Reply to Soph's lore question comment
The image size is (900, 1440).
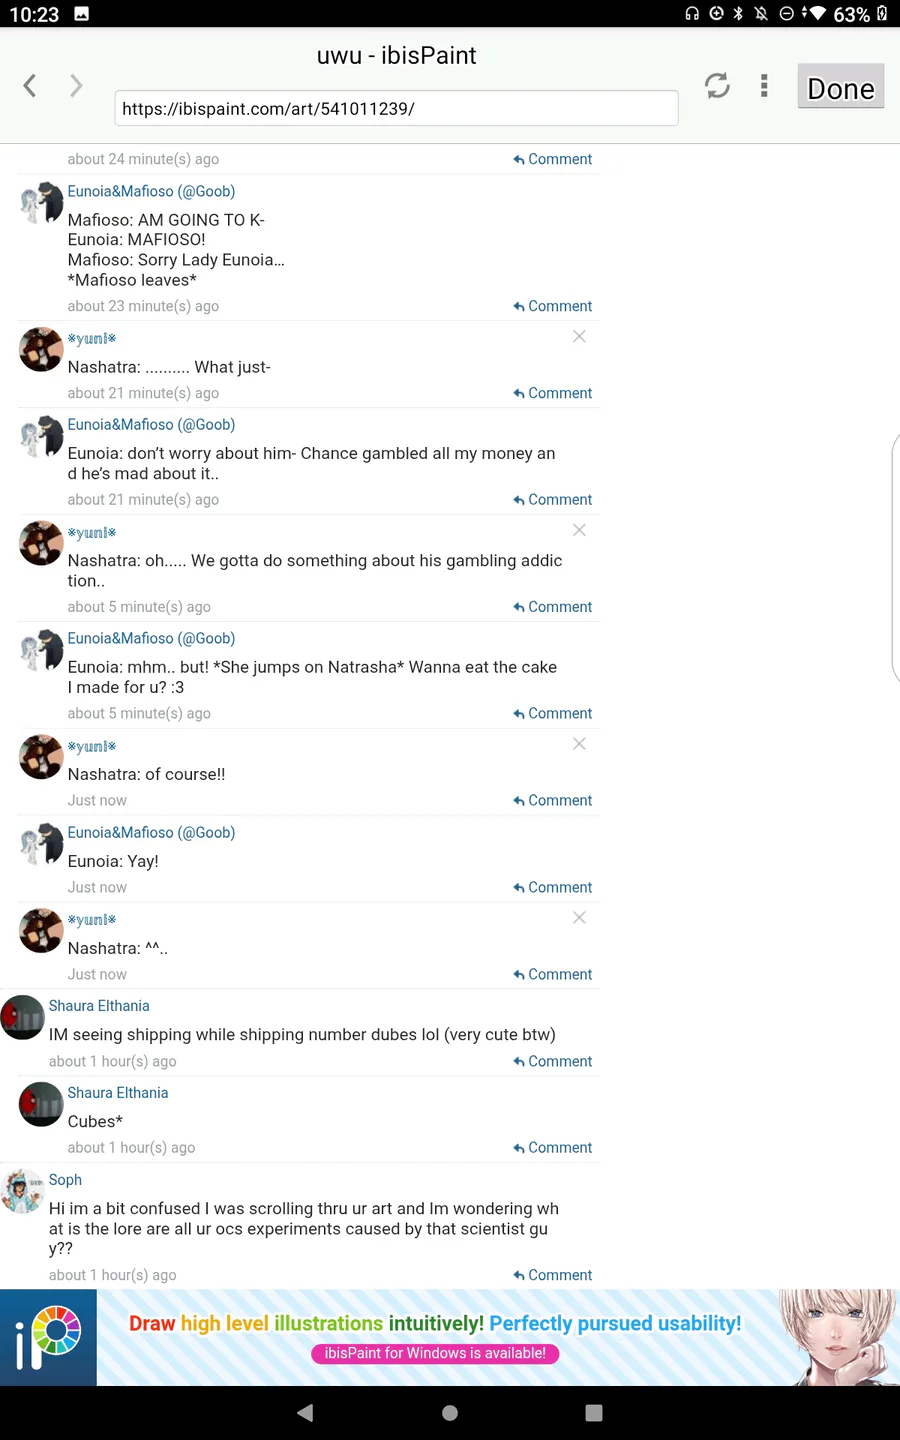[553, 1275]
